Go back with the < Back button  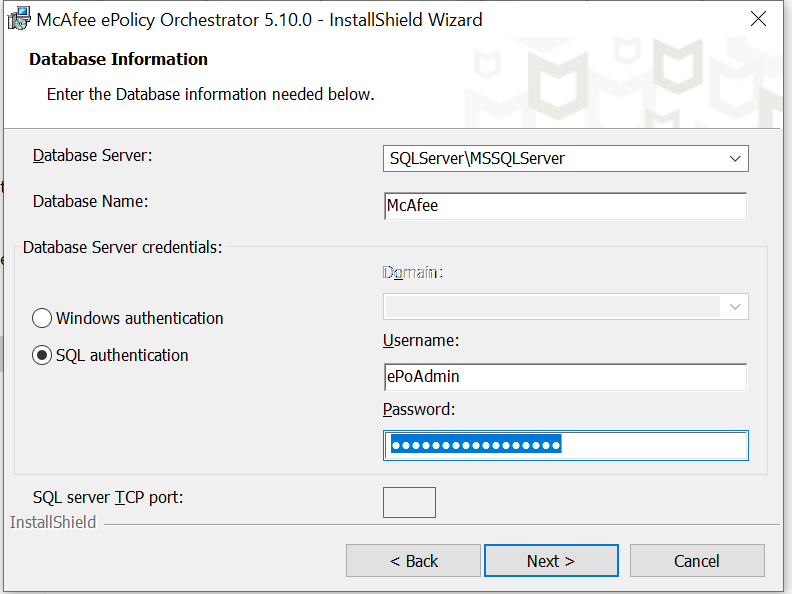(413, 561)
